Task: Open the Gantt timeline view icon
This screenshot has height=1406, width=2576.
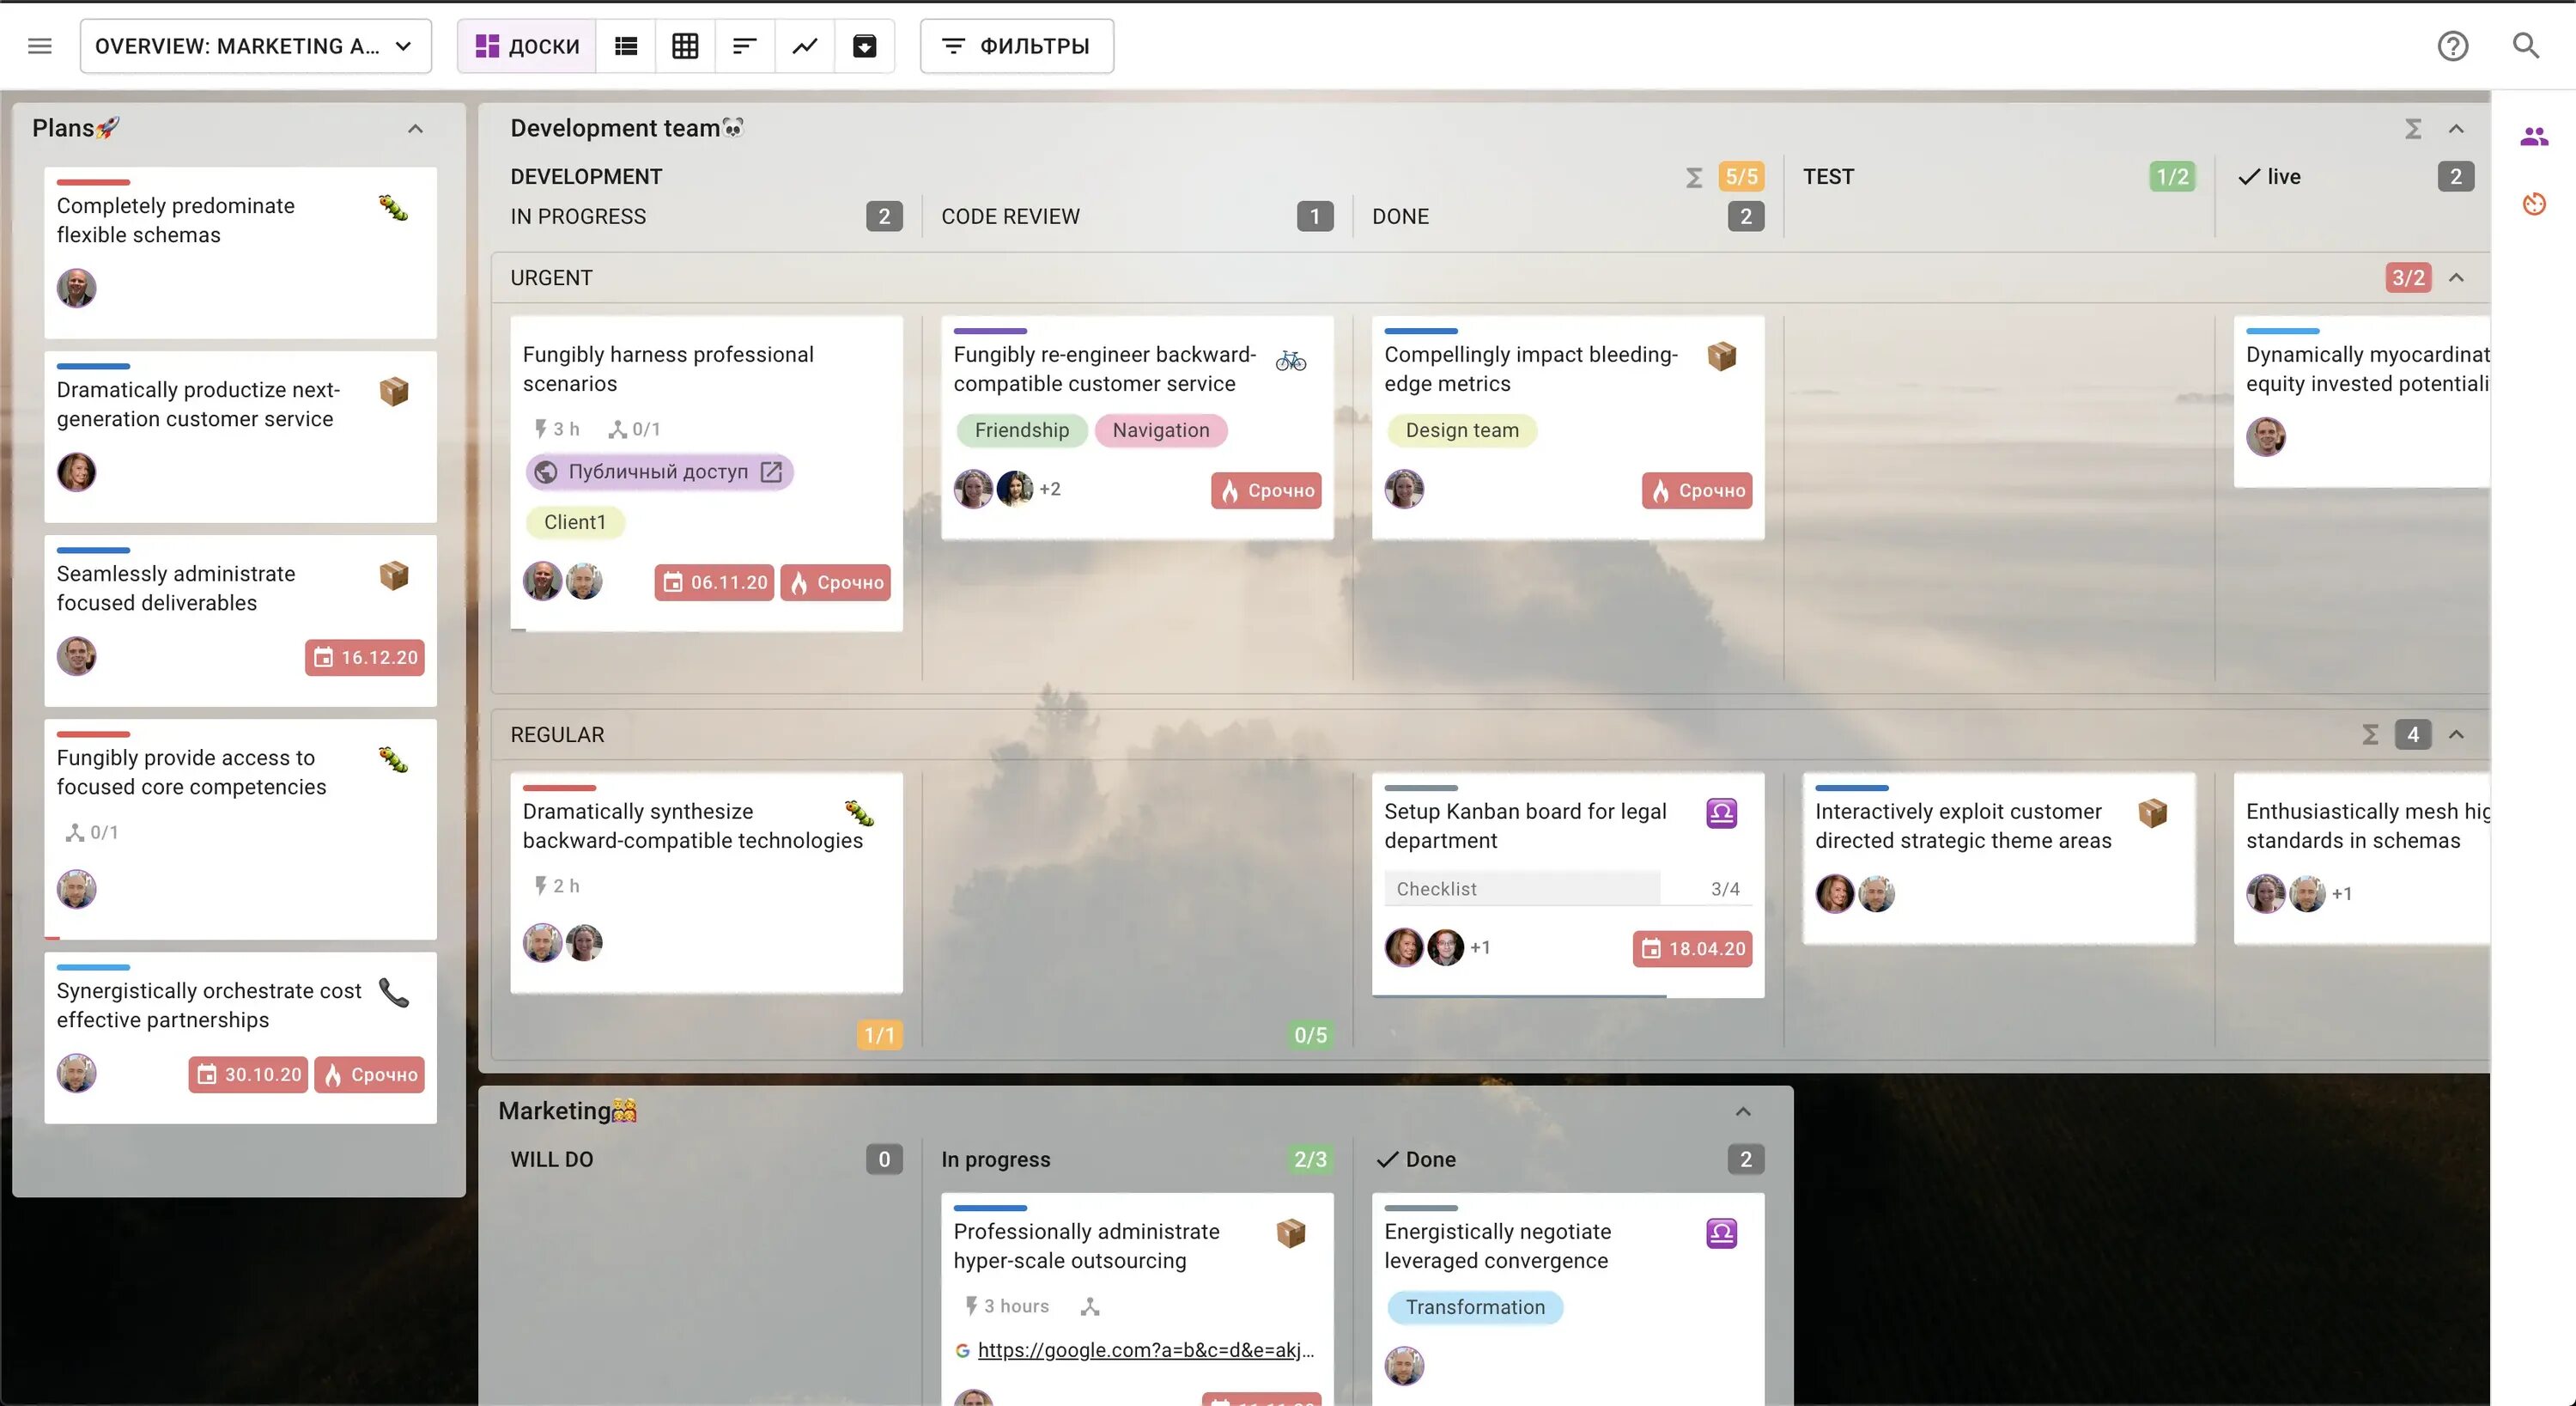Action: (744, 46)
